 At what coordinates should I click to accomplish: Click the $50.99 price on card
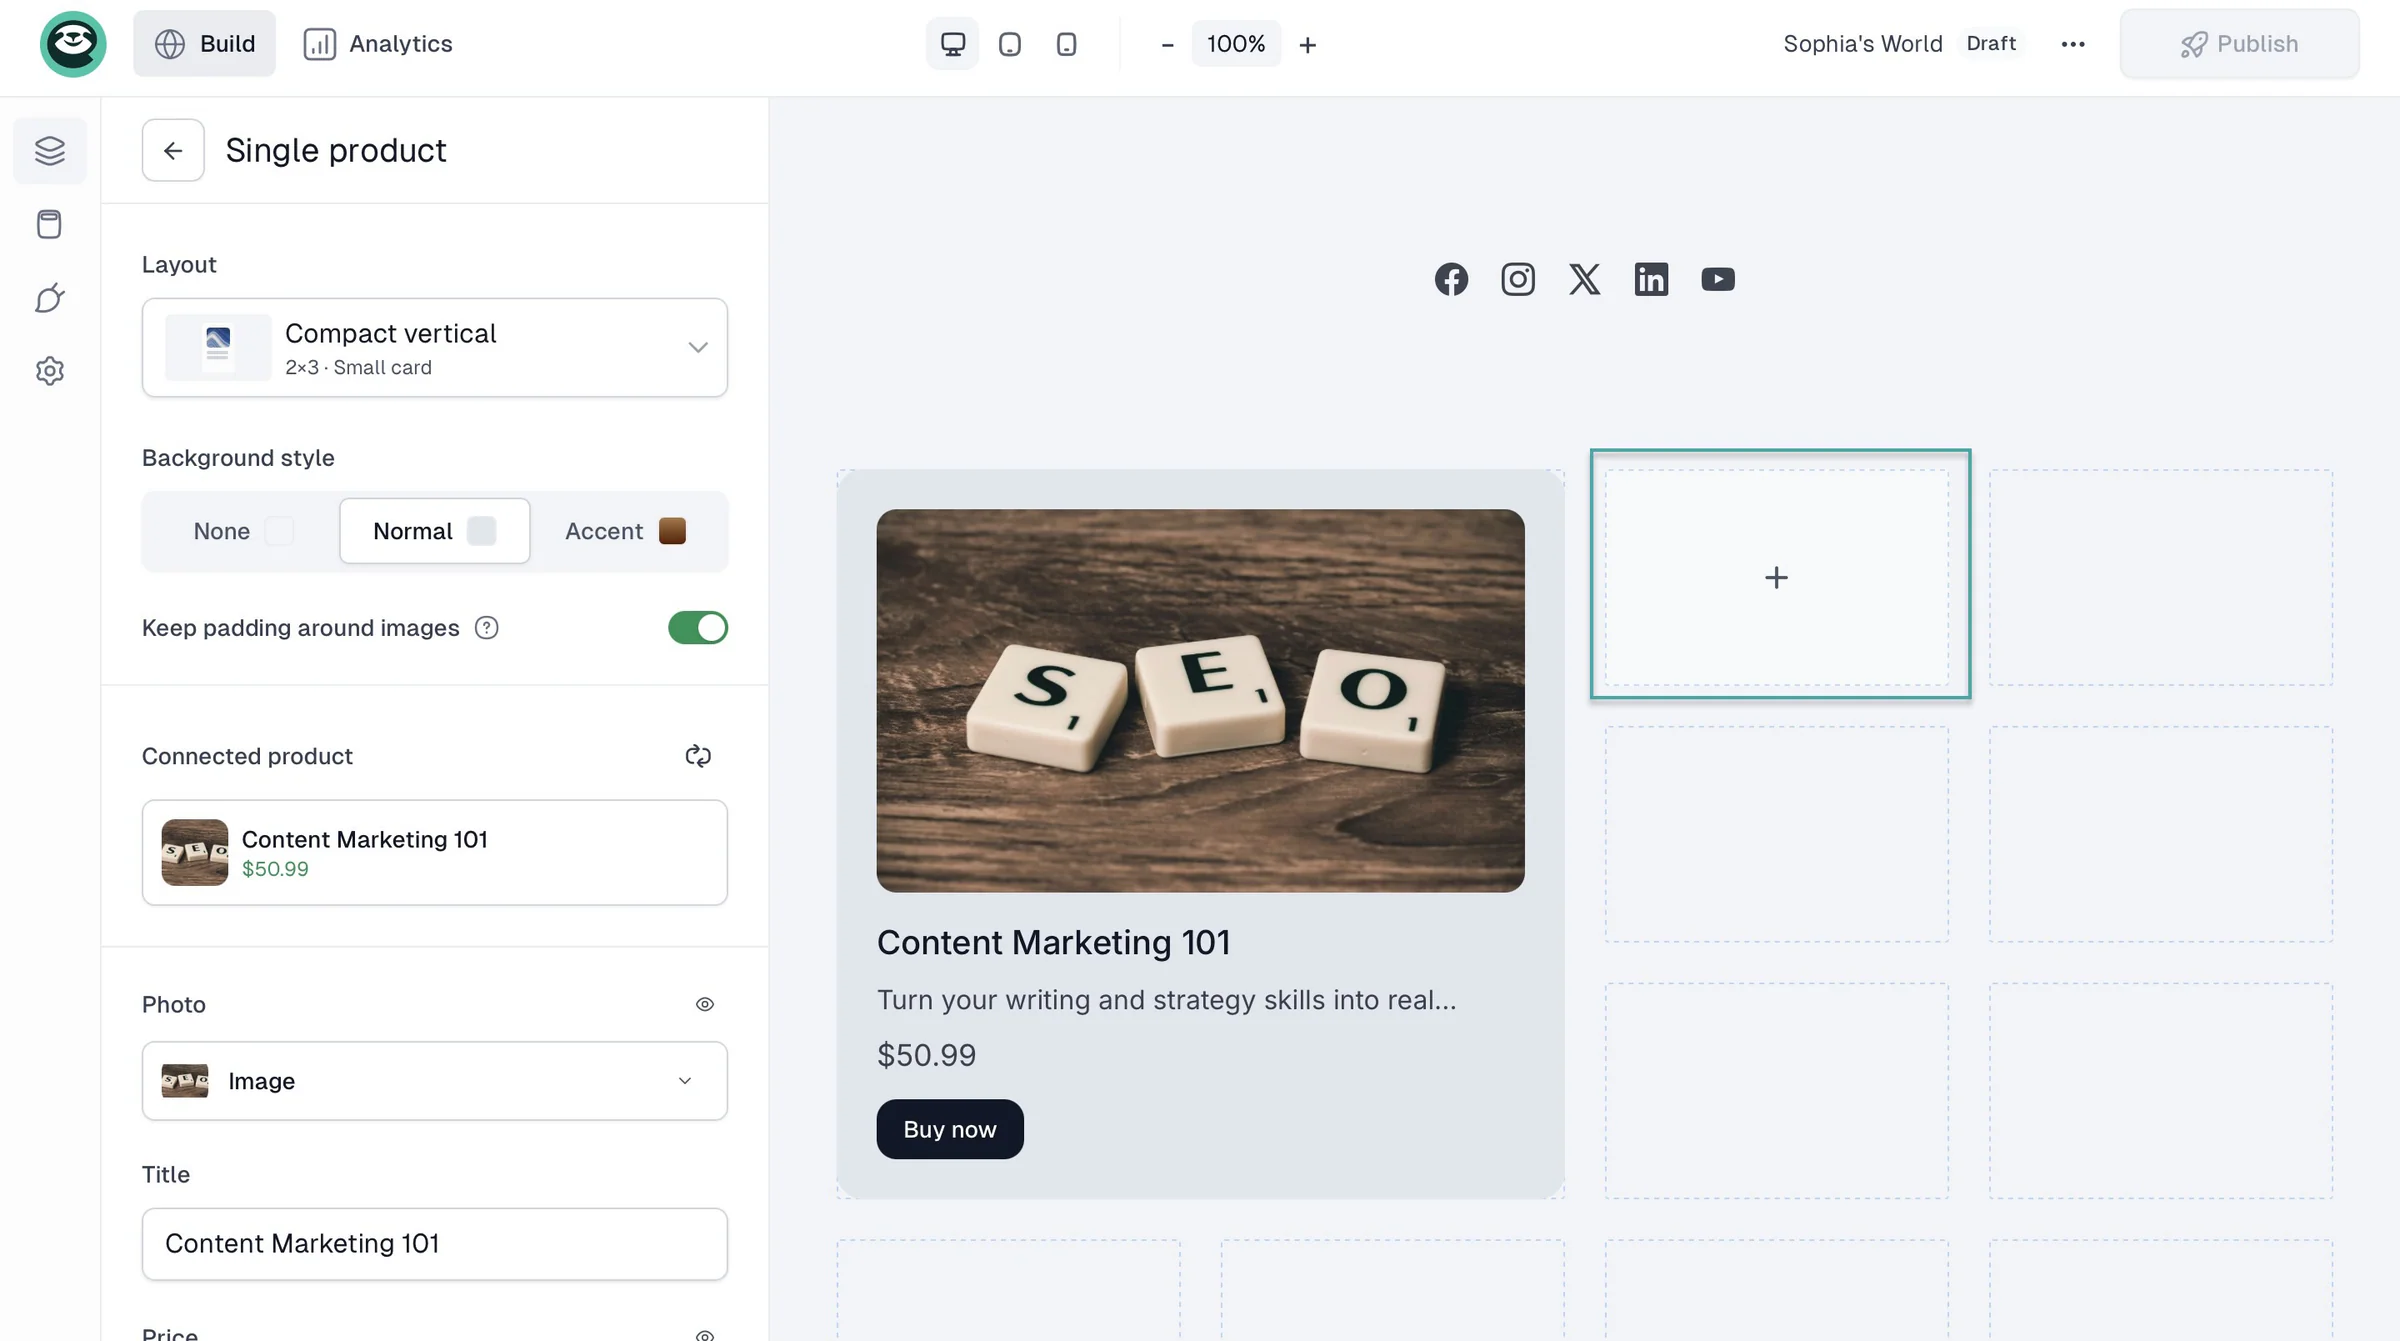[x=926, y=1055]
